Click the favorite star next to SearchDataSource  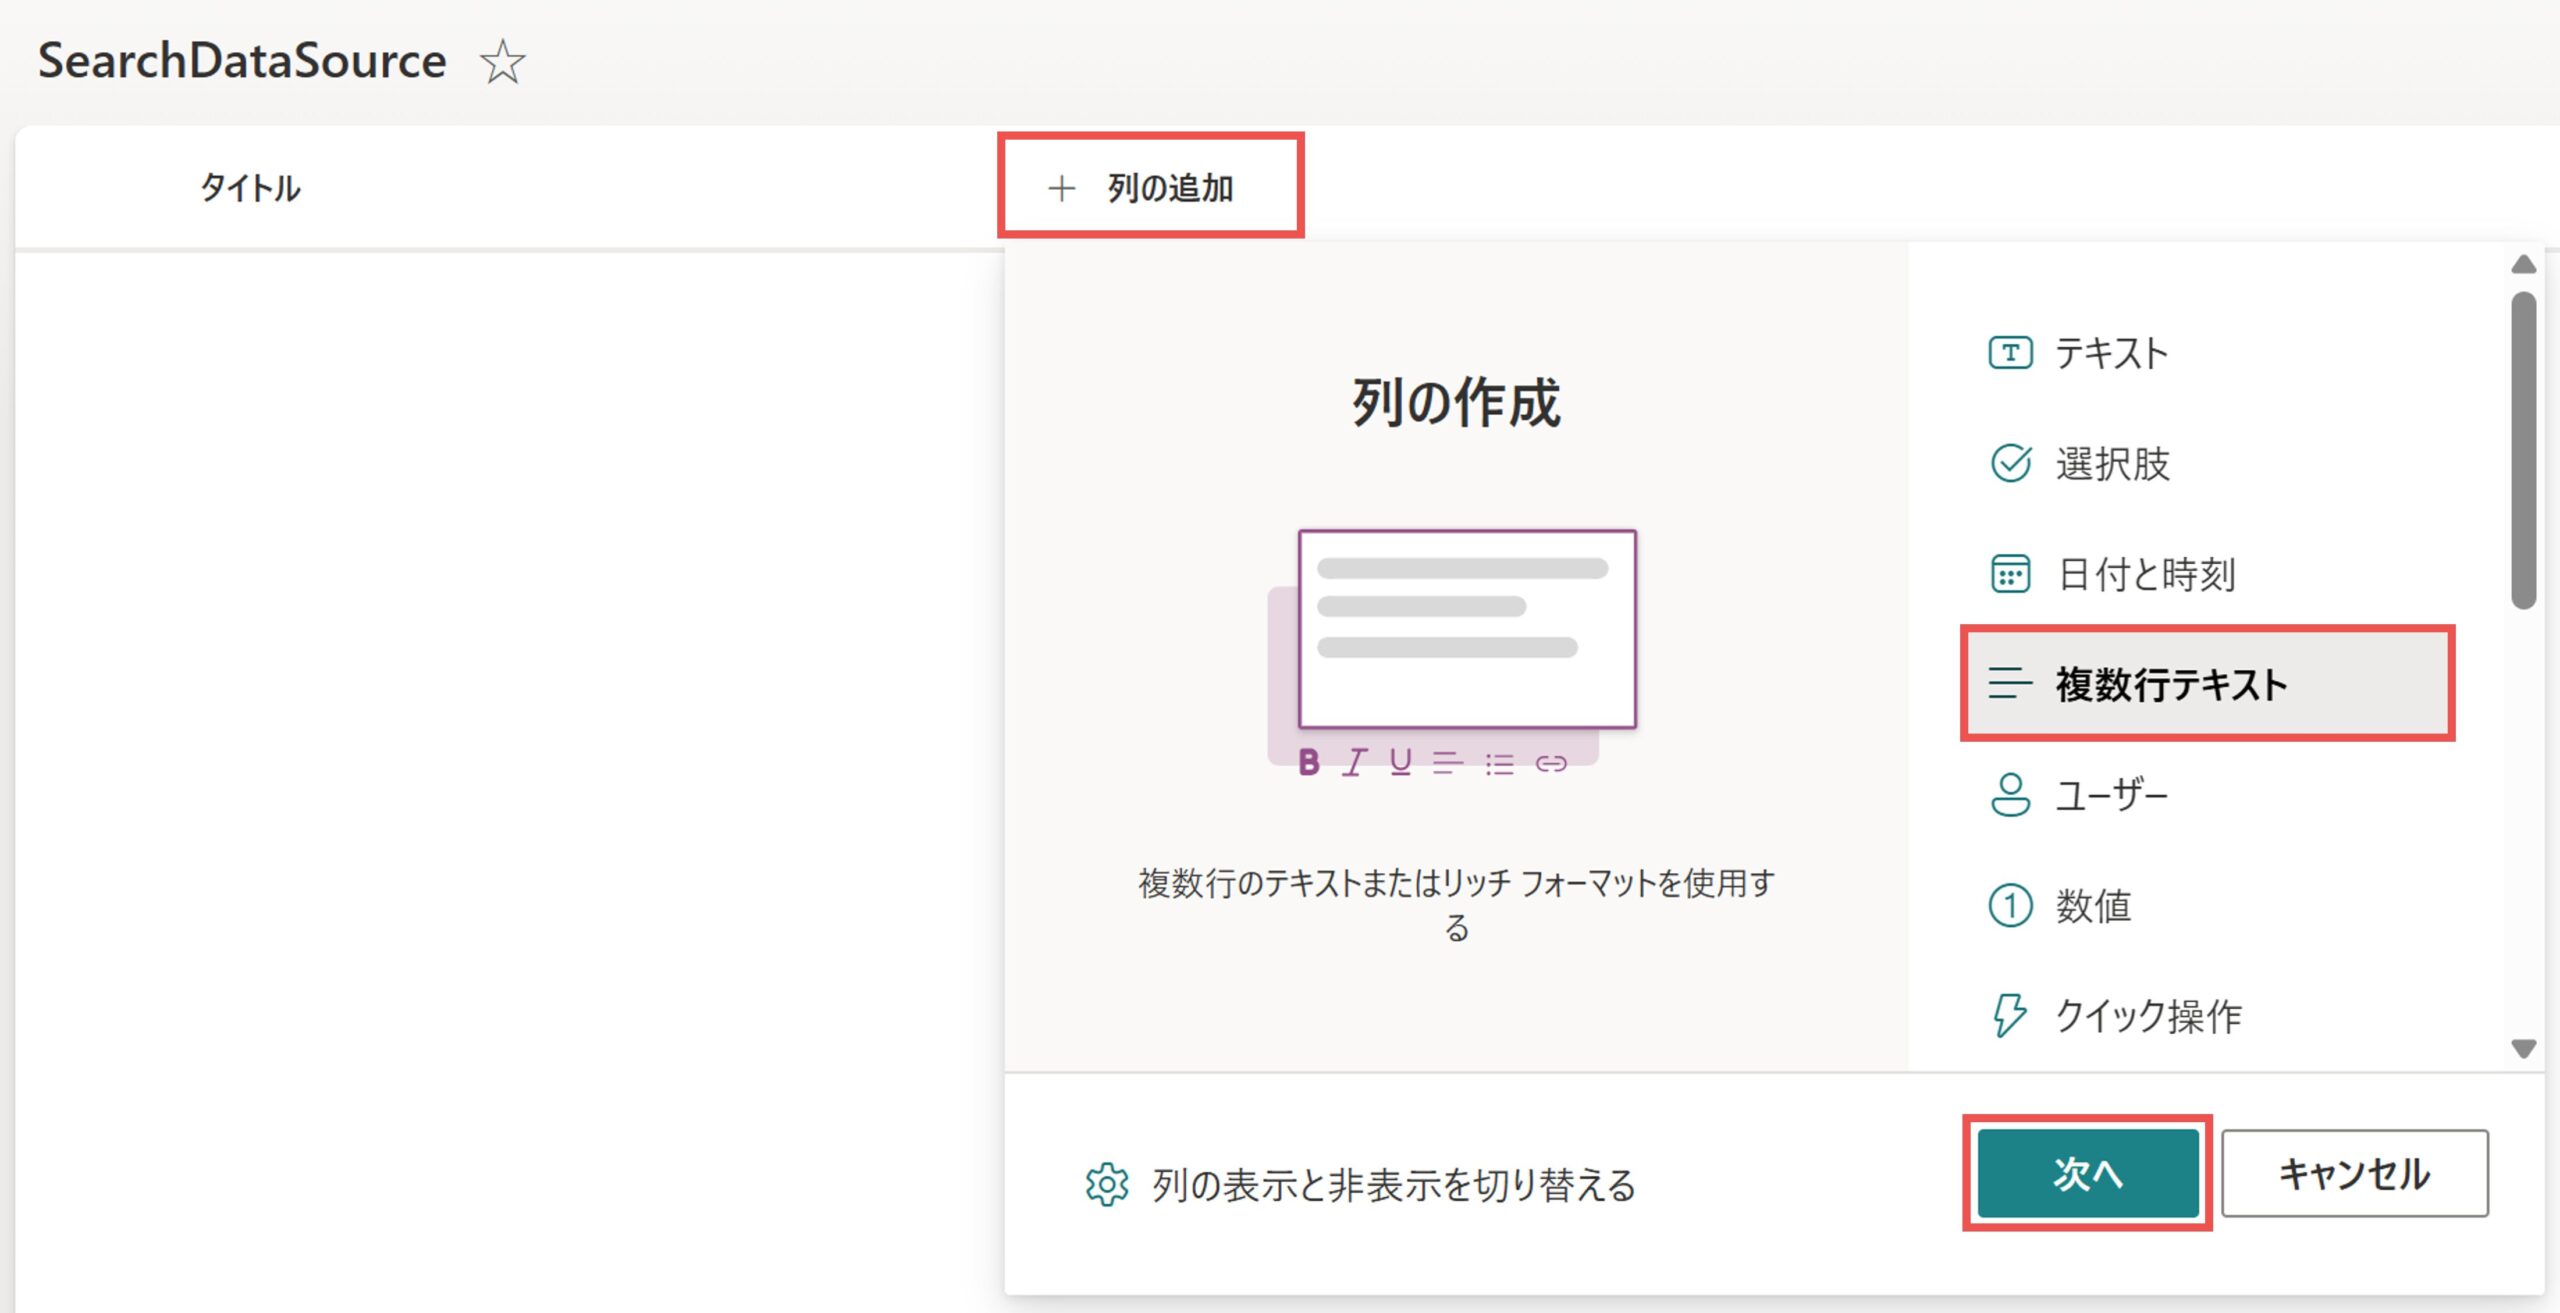pos(502,62)
